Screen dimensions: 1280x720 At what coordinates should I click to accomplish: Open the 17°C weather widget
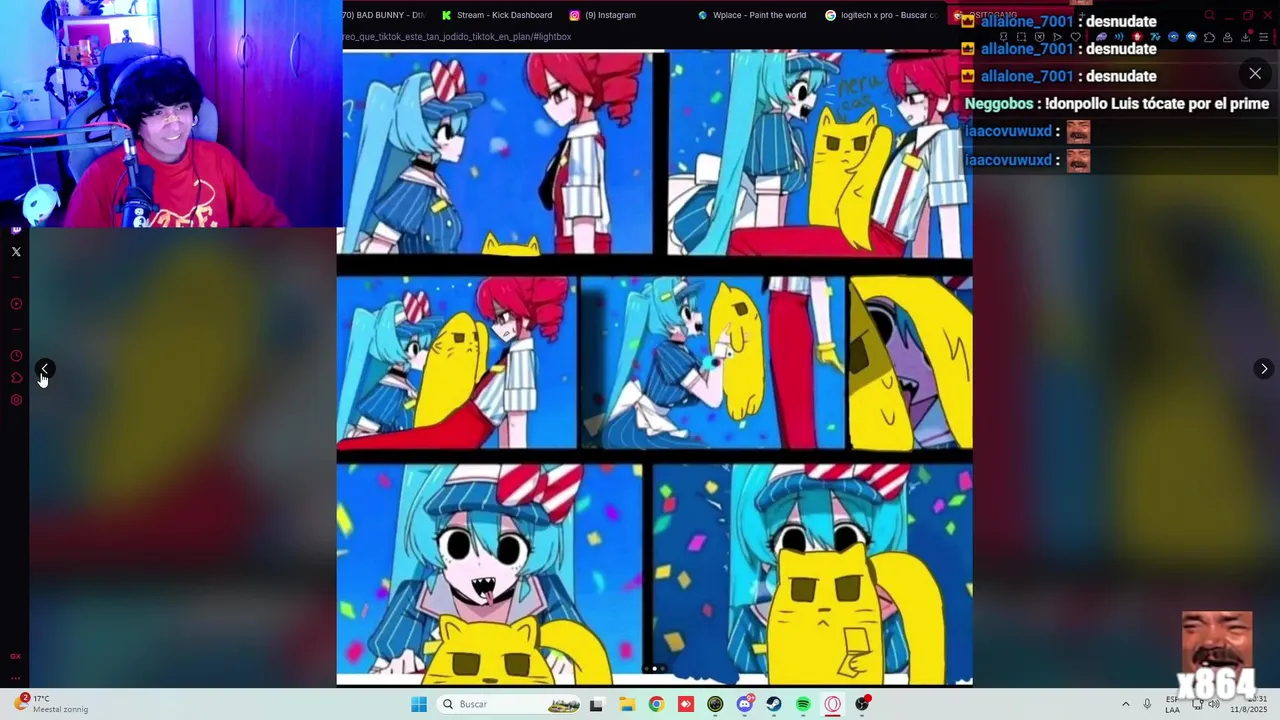click(x=52, y=704)
